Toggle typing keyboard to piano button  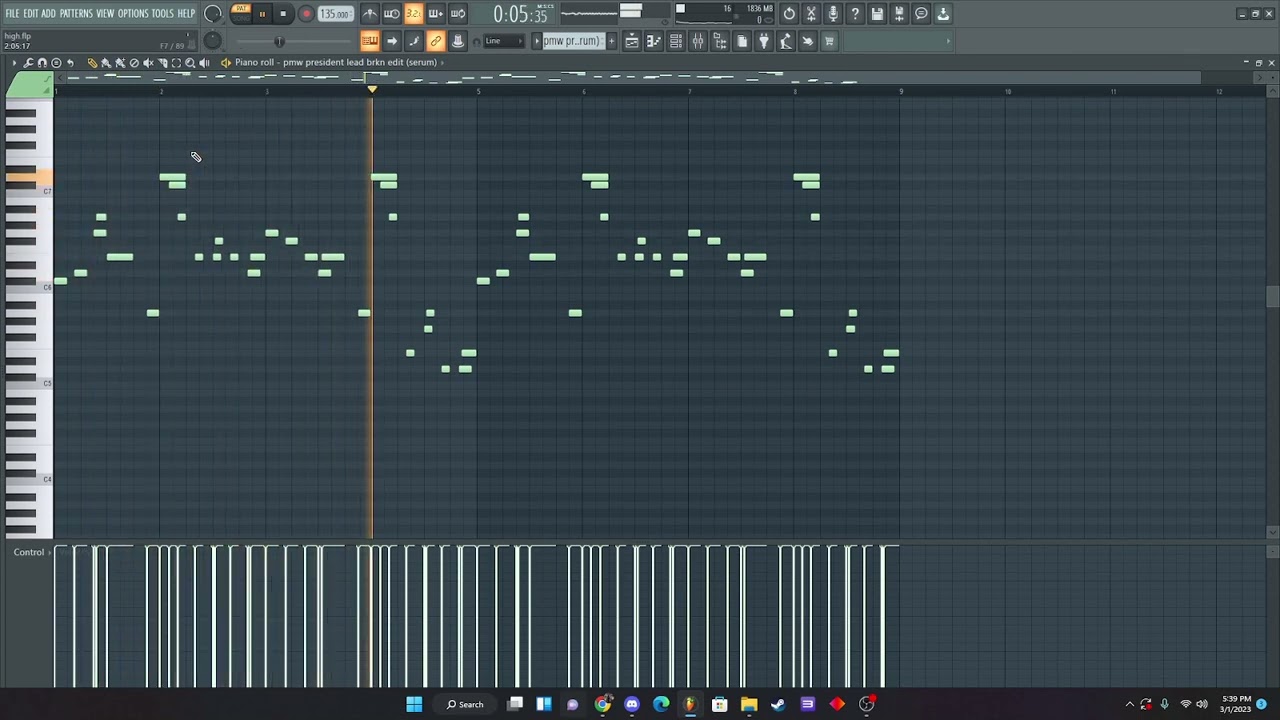coord(370,41)
